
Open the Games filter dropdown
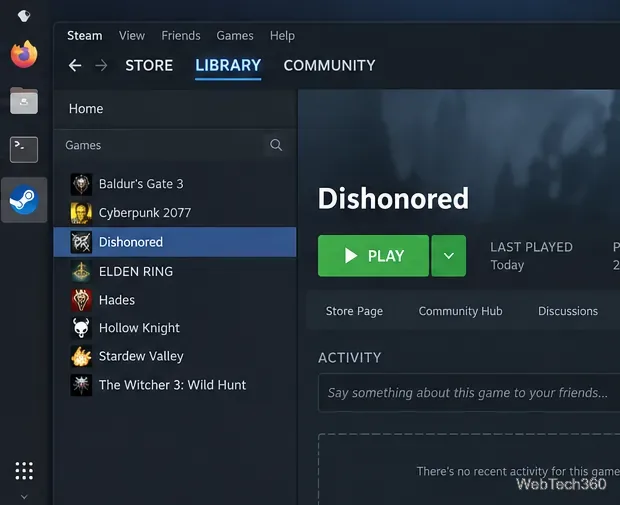pyautogui.click(x=83, y=145)
